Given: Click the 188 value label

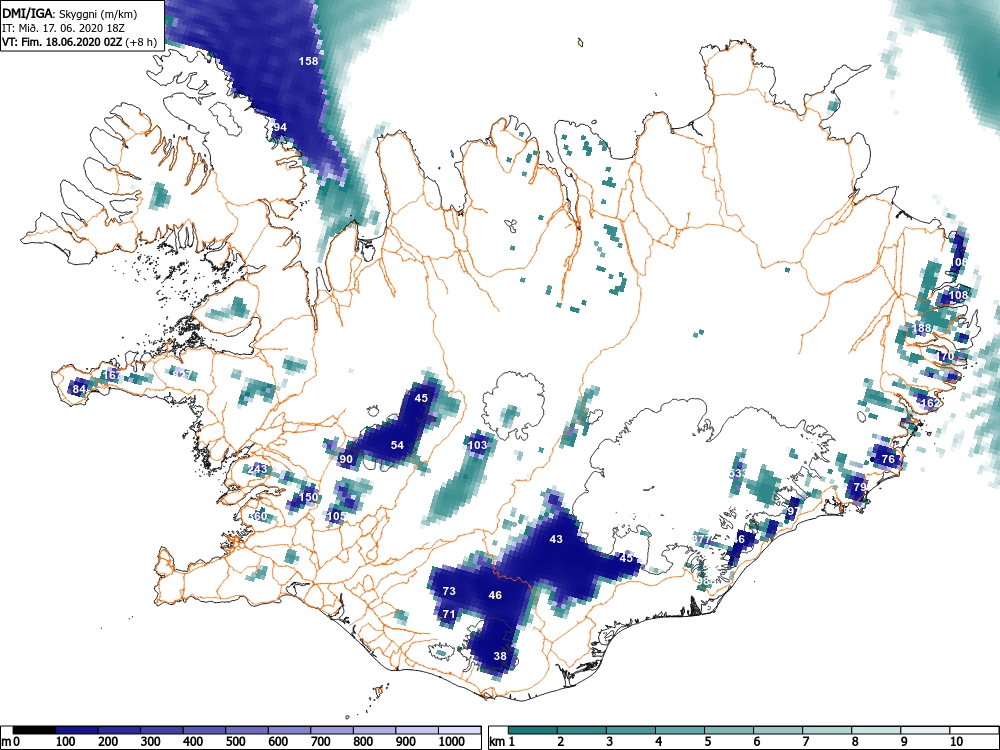Looking at the screenshot, I should [922, 328].
